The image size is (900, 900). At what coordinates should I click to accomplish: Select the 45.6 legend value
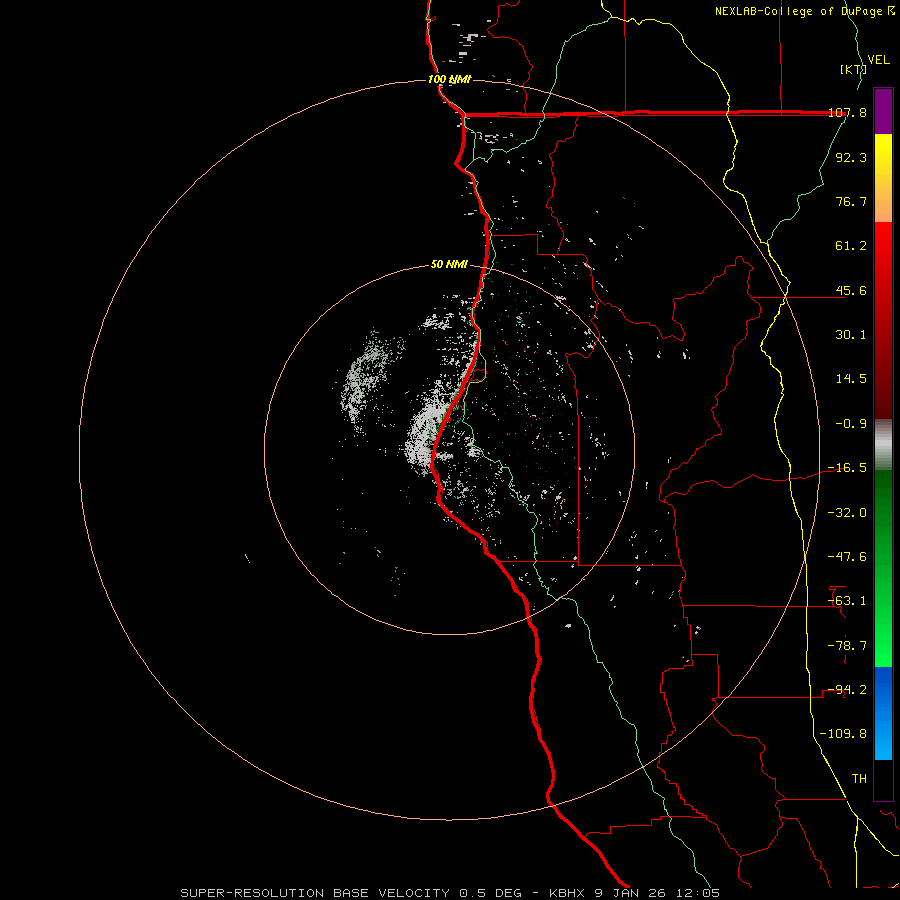(x=851, y=290)
